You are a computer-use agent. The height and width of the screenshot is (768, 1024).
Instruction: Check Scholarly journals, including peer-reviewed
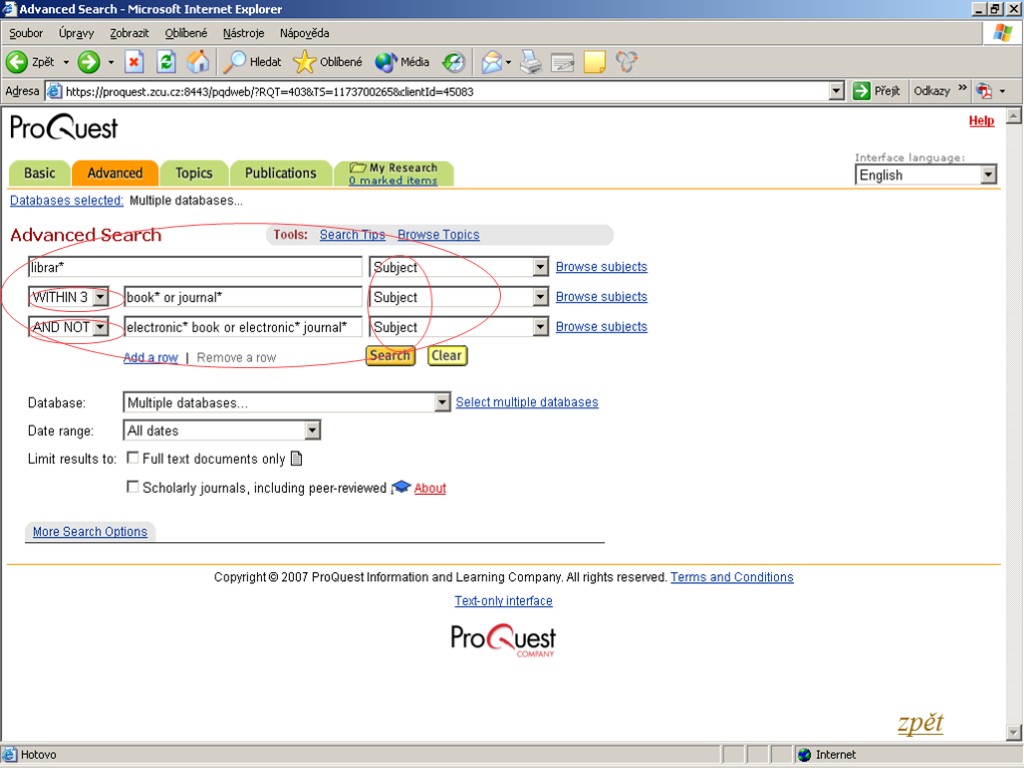[133, 487]
